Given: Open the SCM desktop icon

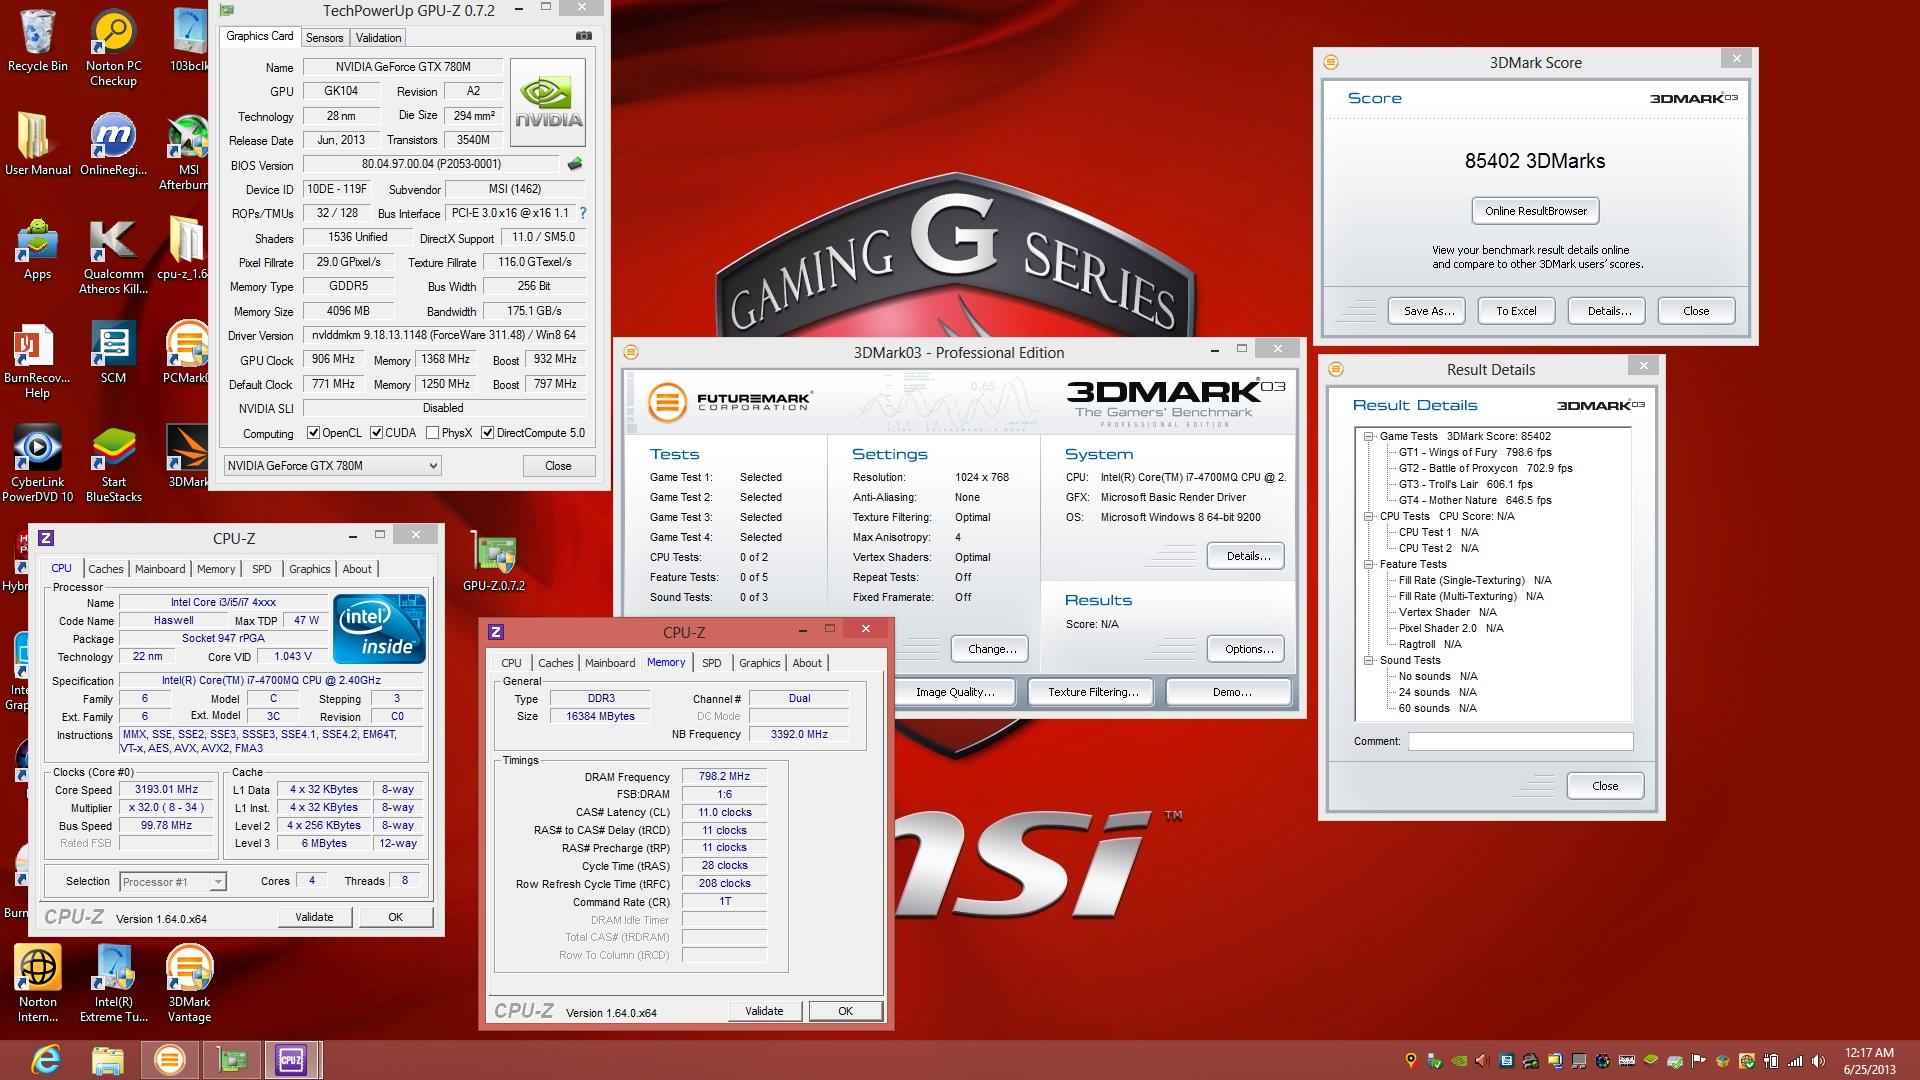Looking at the screenshot, I should [113, 353].
